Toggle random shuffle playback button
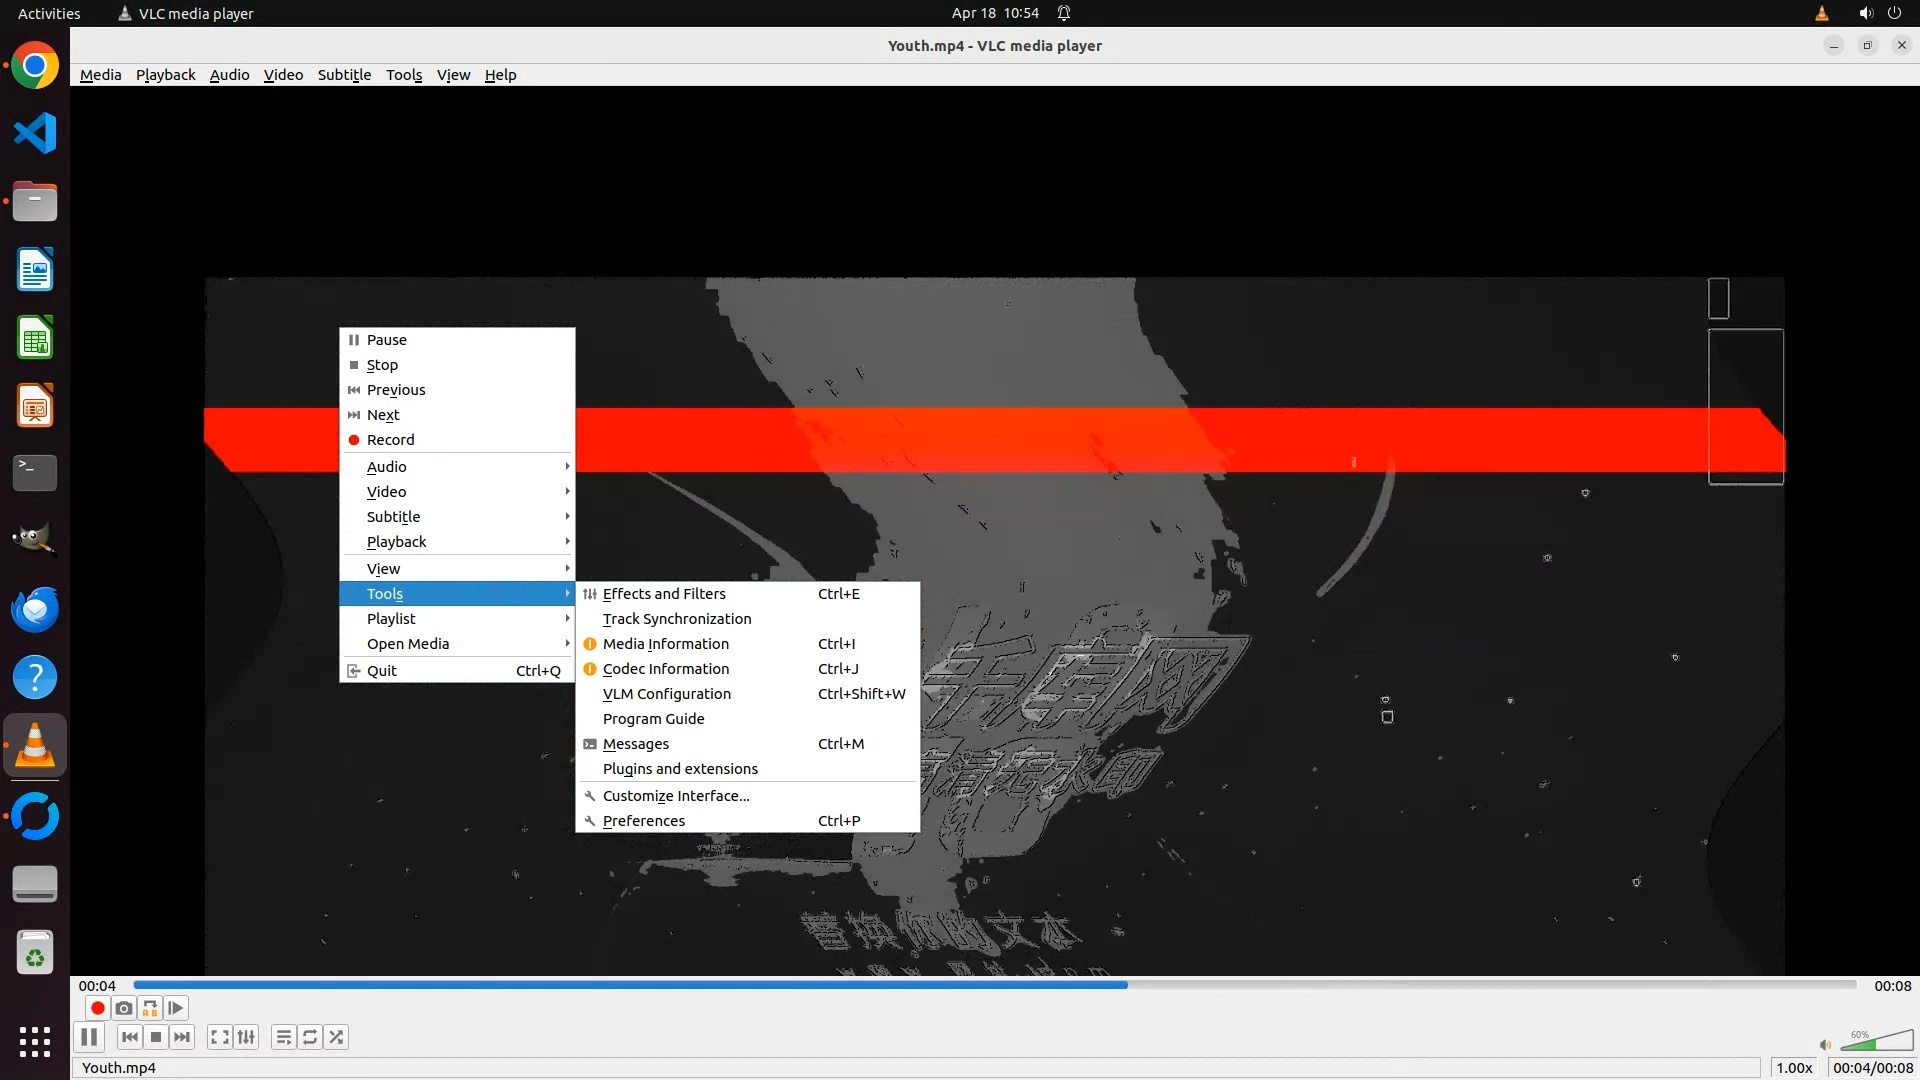Screen dimensions: 1920x1080 pyautogui.click(x=336, y=1037)
